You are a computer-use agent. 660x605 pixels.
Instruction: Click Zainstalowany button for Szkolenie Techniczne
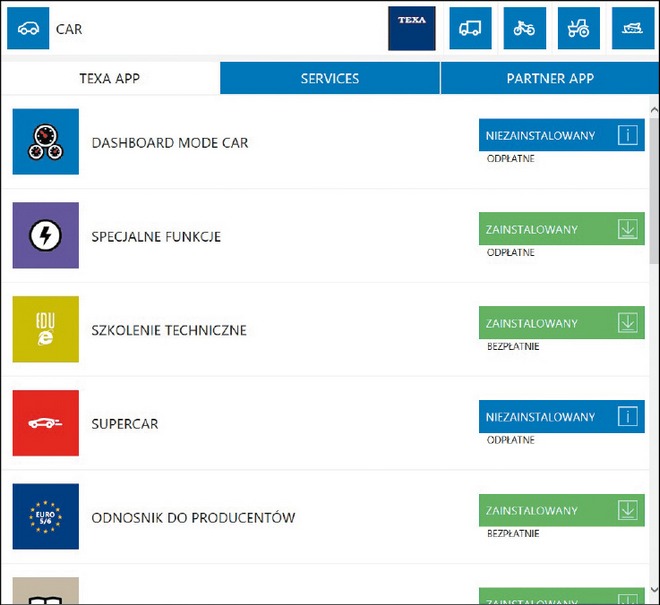561,323
